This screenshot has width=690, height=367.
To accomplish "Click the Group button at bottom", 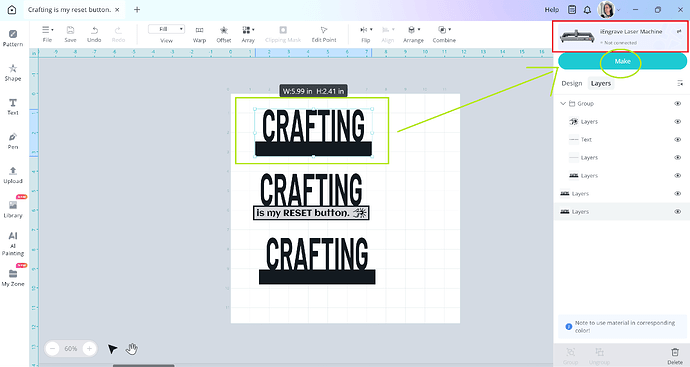I will pyautogui.click(x=571, y=356).
